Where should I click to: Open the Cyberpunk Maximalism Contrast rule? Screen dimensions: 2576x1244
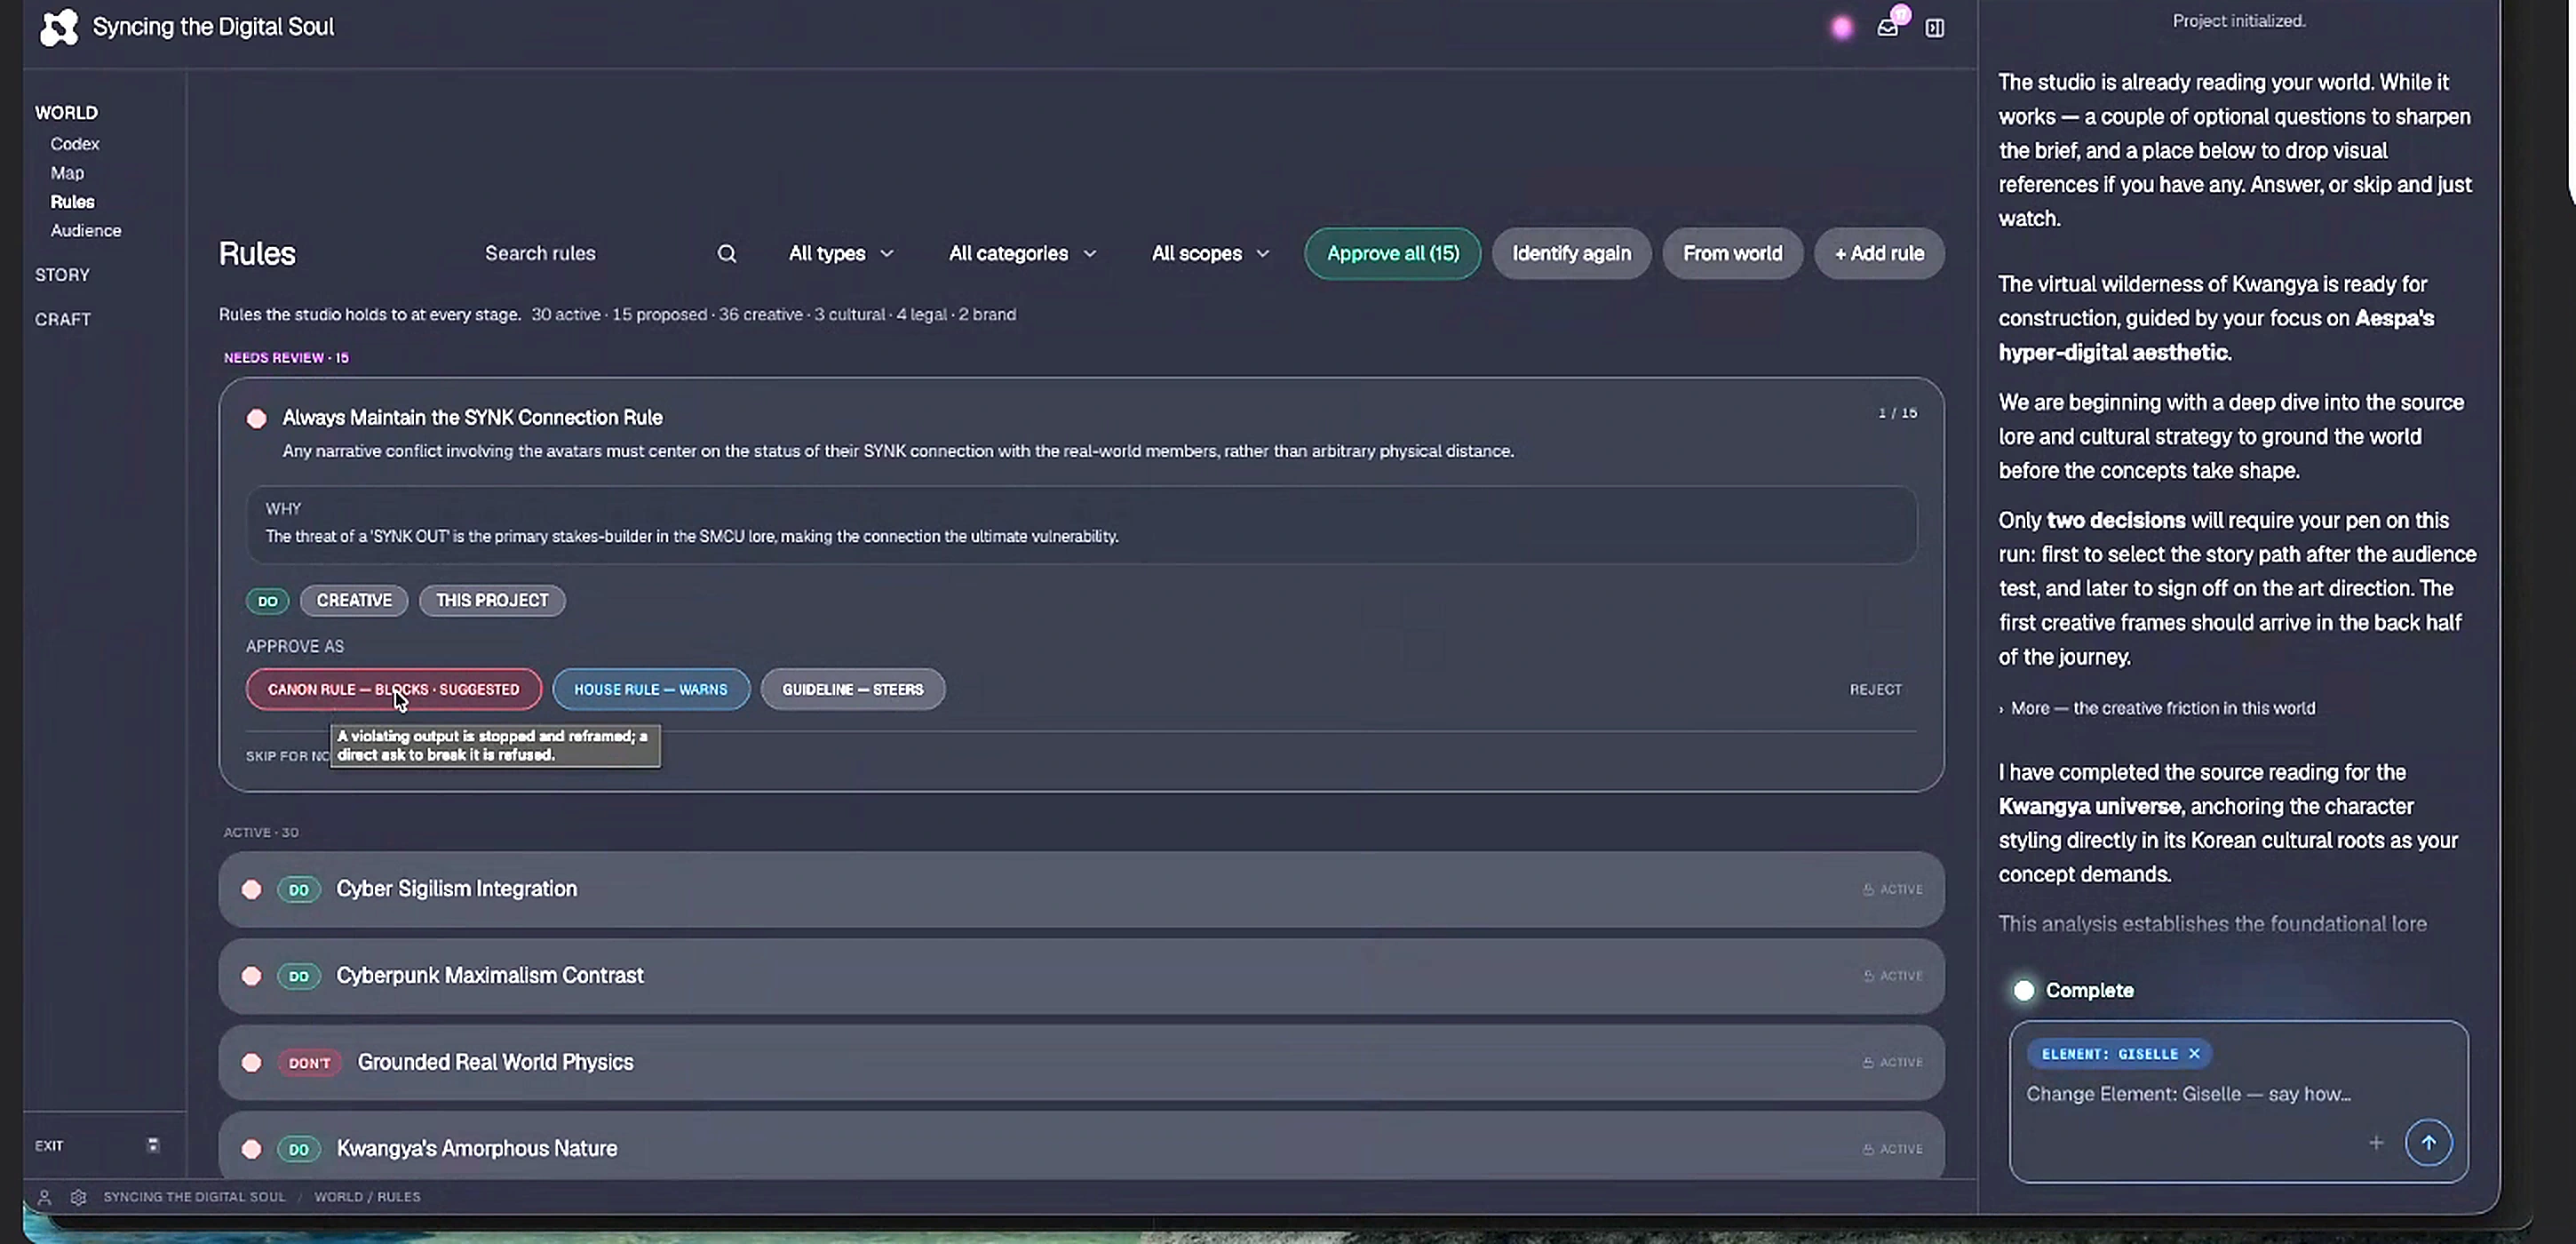pos(1081,976)
